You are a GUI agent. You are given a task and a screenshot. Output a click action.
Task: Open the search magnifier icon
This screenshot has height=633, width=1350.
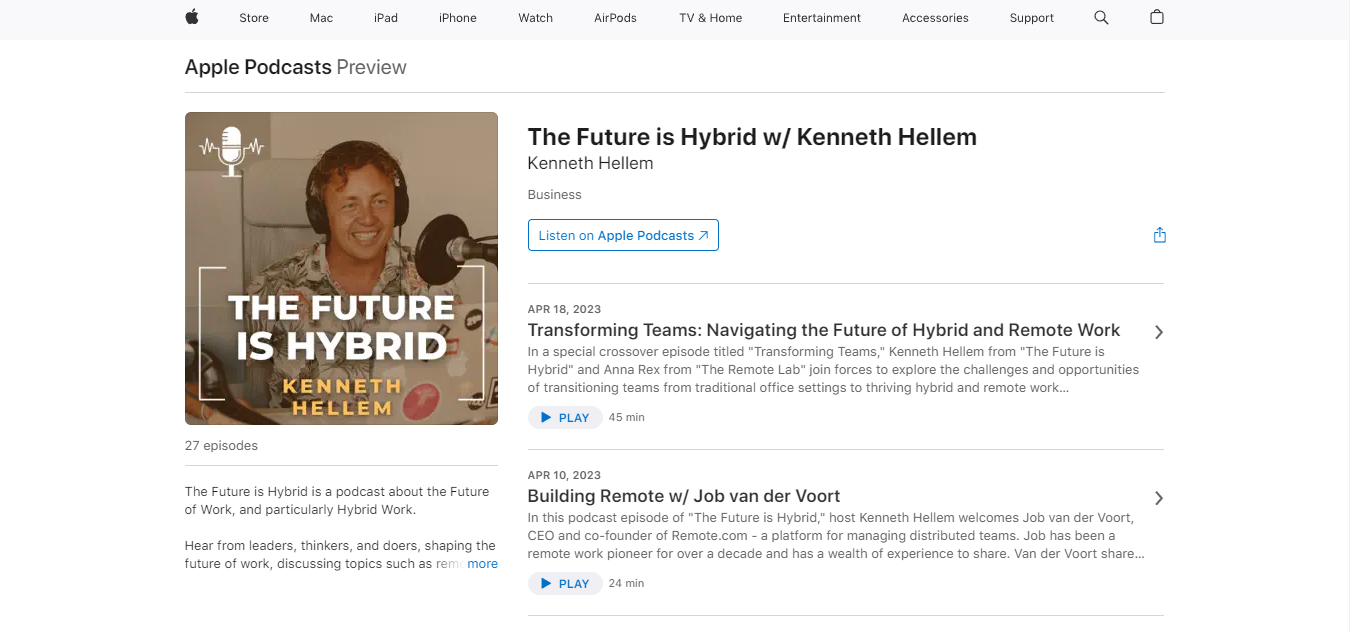coord(1101,17)
